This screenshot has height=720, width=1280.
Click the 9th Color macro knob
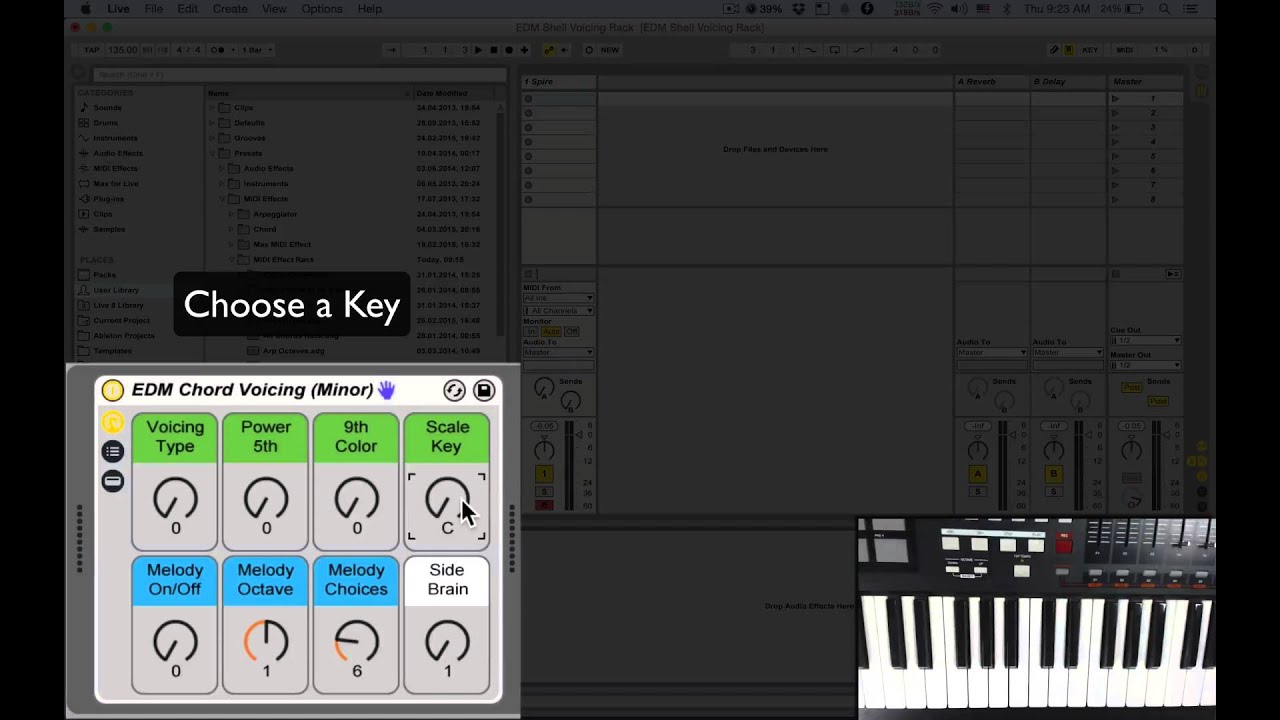(356, 498)
